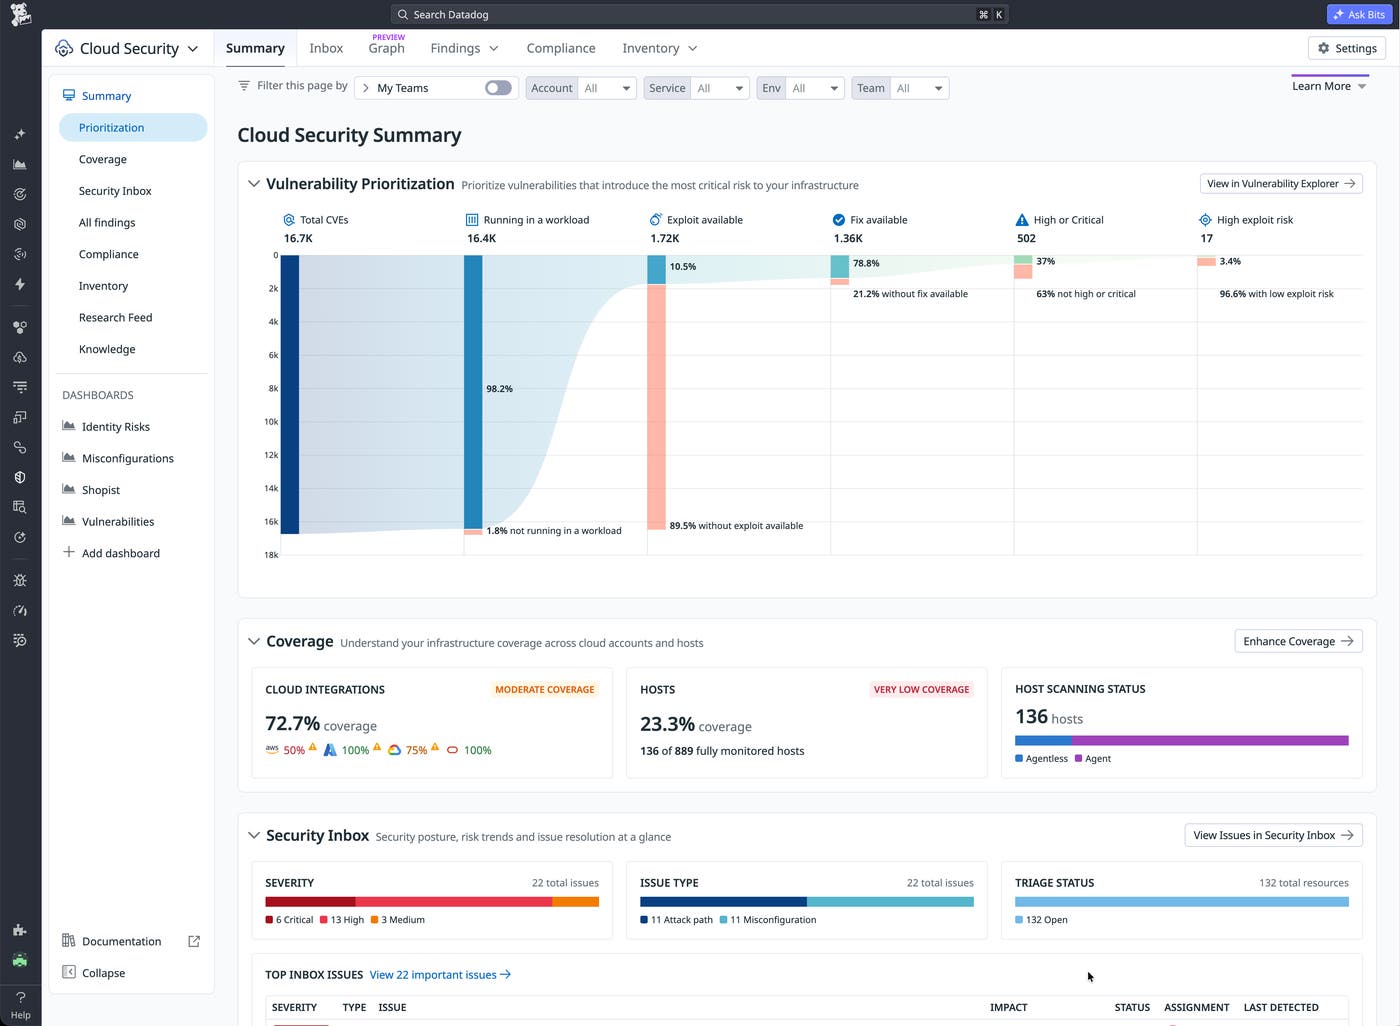This screenshot has width=1400, height=1026.
Task: Click Add dashboard
Action: point(111,553)
